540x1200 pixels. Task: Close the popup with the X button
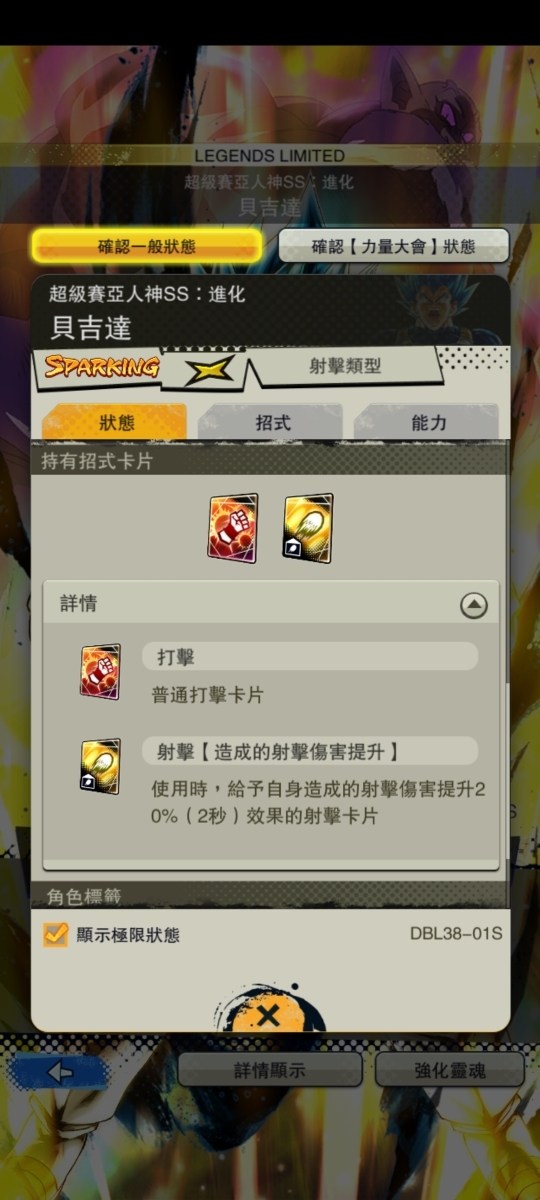point(268,1016)
